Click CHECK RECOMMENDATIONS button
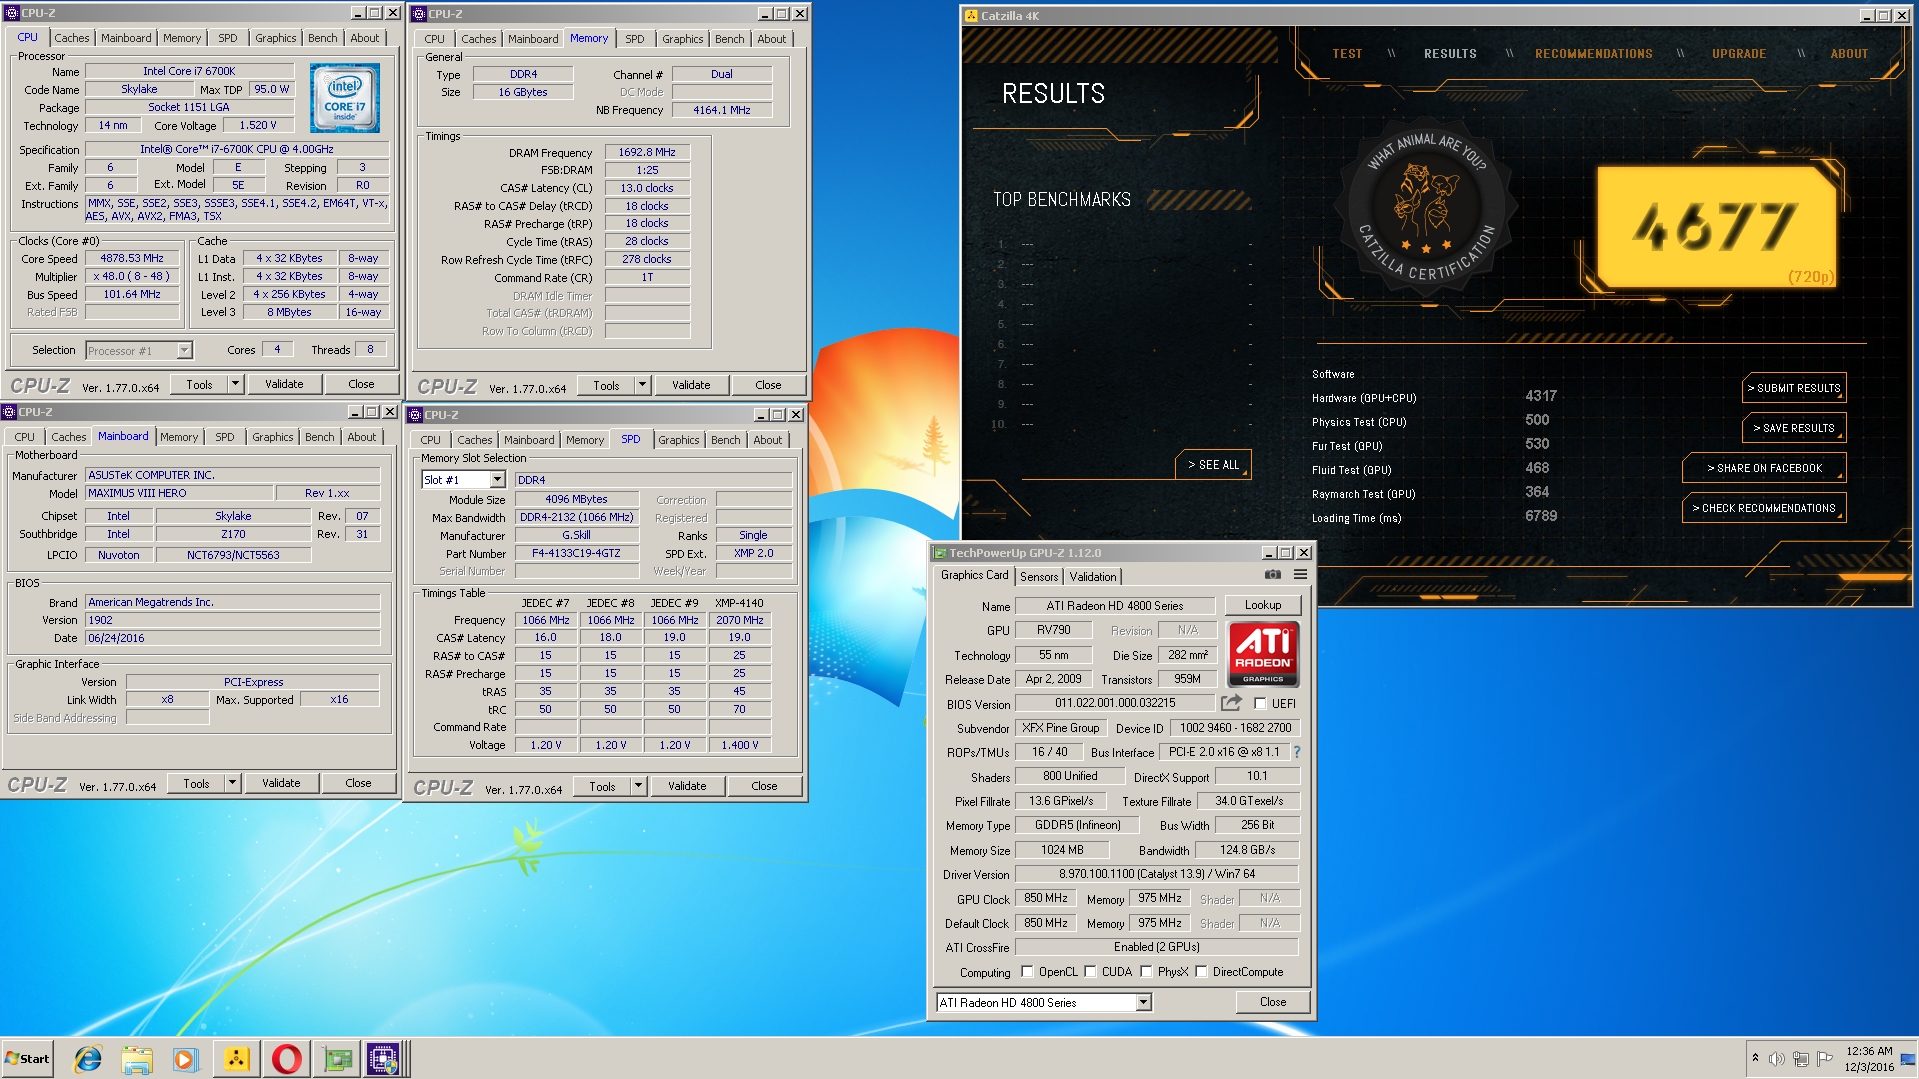The height and width of the screenshot is (1079, 1919). (x=1764, y=508)
